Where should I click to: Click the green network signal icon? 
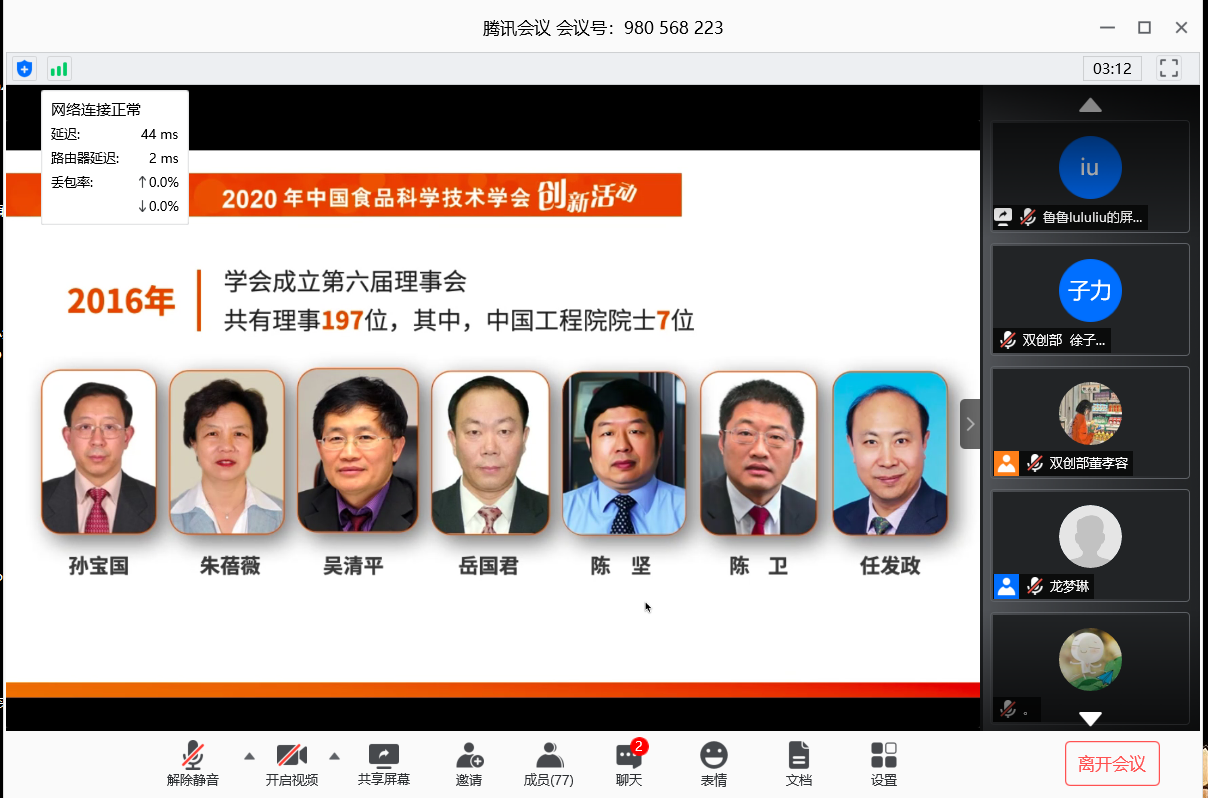pyautogui.click(x=59, y=69)
